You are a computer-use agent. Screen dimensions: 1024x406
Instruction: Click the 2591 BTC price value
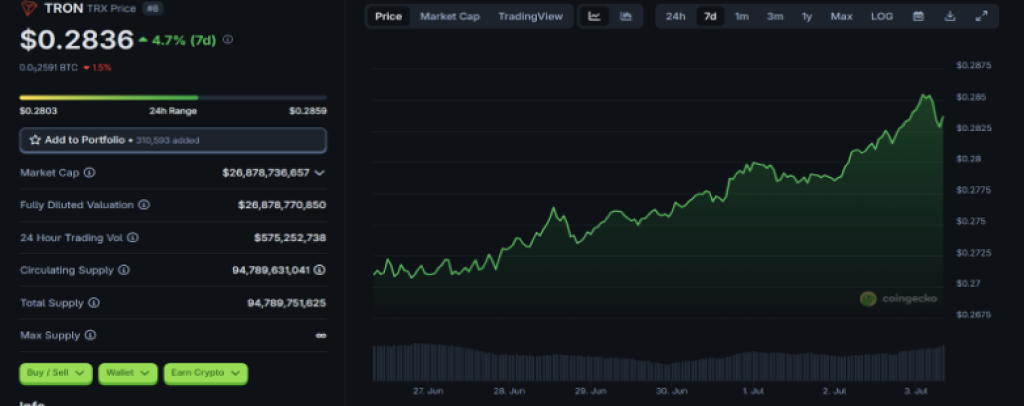pos(49,67)
